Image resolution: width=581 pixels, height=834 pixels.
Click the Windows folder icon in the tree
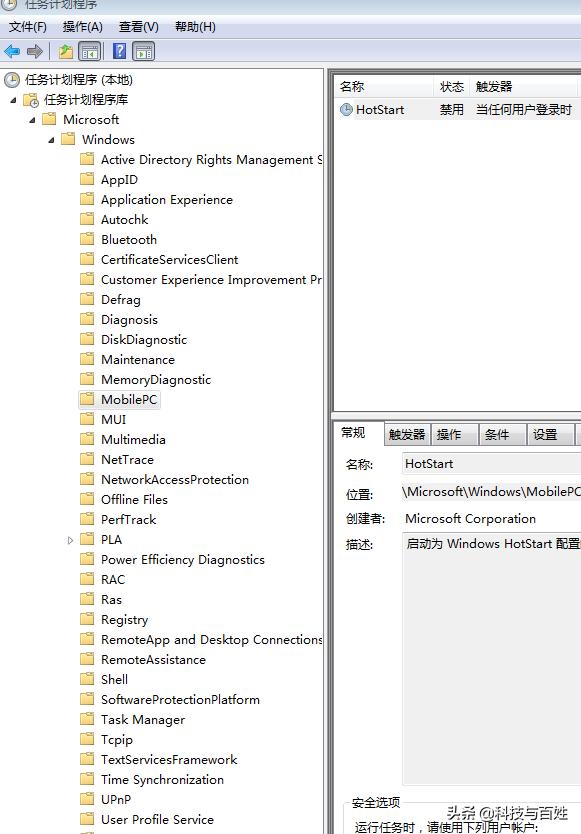tap(68, 139)
